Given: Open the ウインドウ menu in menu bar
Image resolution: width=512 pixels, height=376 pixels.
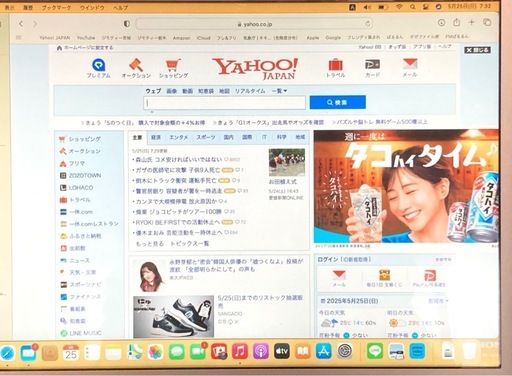Looking at the screenshot, I should tap(92, 7).
